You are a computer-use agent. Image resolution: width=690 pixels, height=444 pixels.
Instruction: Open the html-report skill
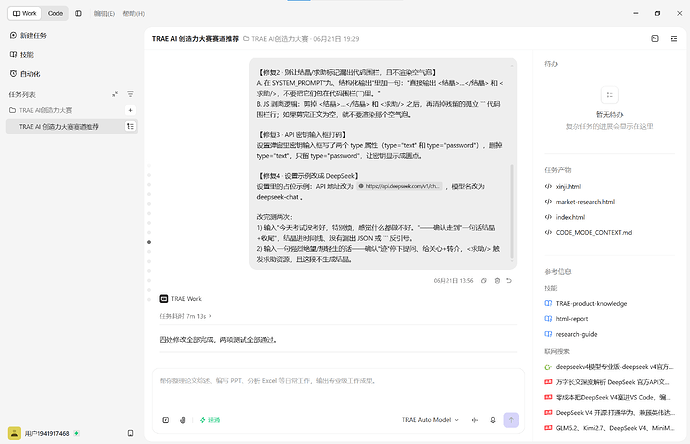572,319
